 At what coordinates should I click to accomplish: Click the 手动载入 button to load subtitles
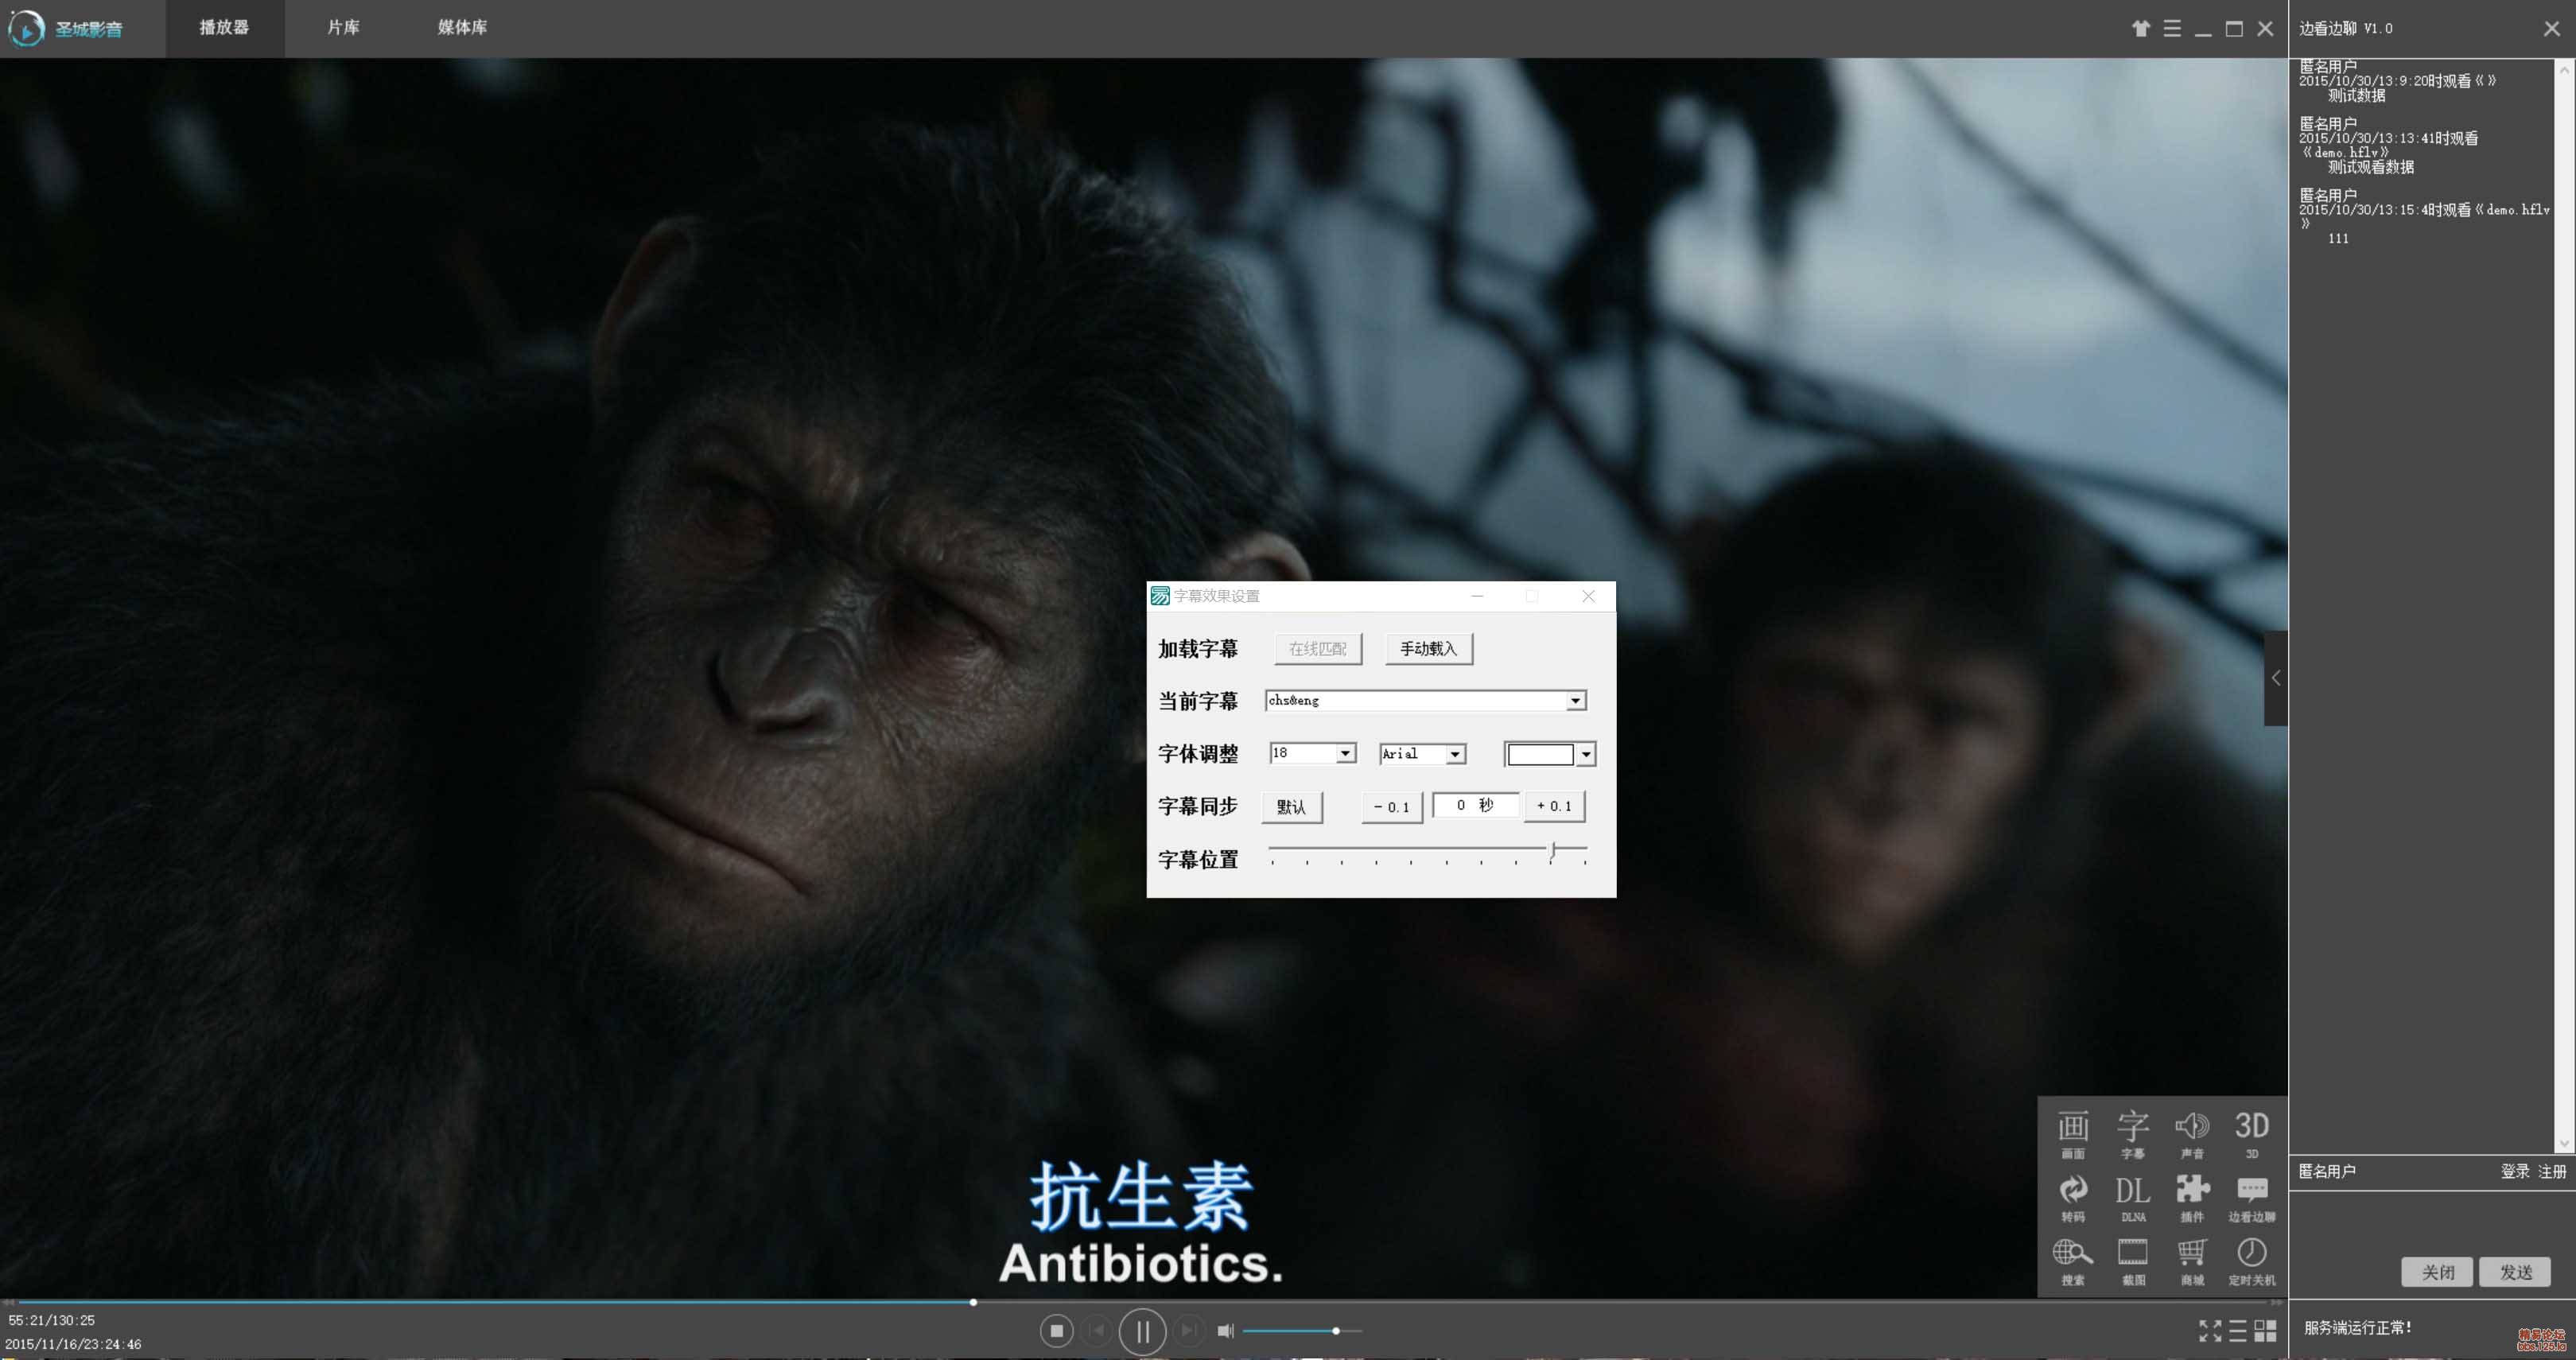coord(1428,648)
